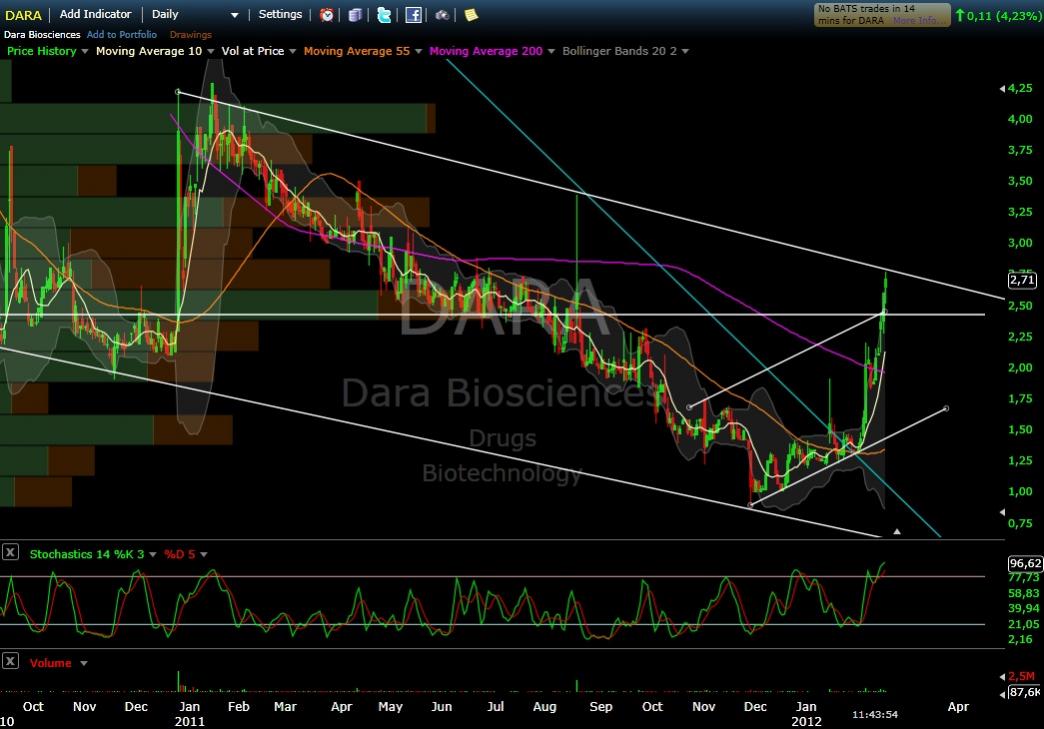1044x729 pixels.
Task: Click the DARA ticker symbol field
Action: (23, 15)
